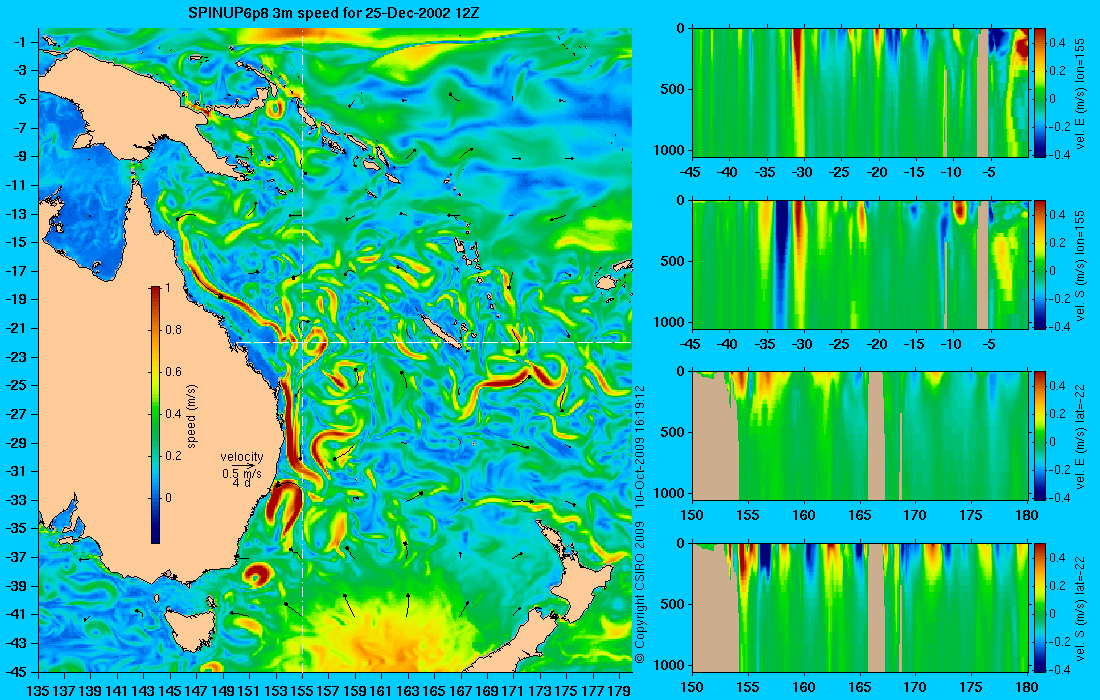
Task: Click the "© Copyright CSIRO 2009" vertical text
Action: (639, 591)
